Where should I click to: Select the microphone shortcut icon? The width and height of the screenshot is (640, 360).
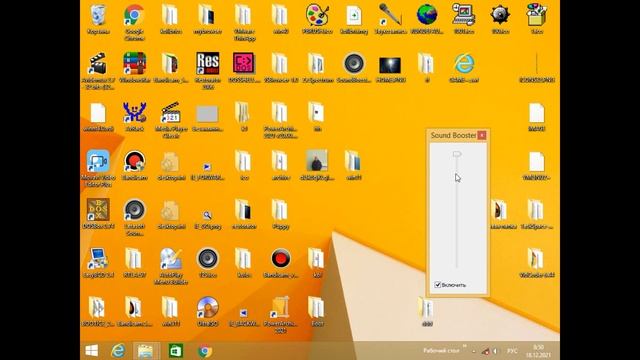click(x=390, y=15)
